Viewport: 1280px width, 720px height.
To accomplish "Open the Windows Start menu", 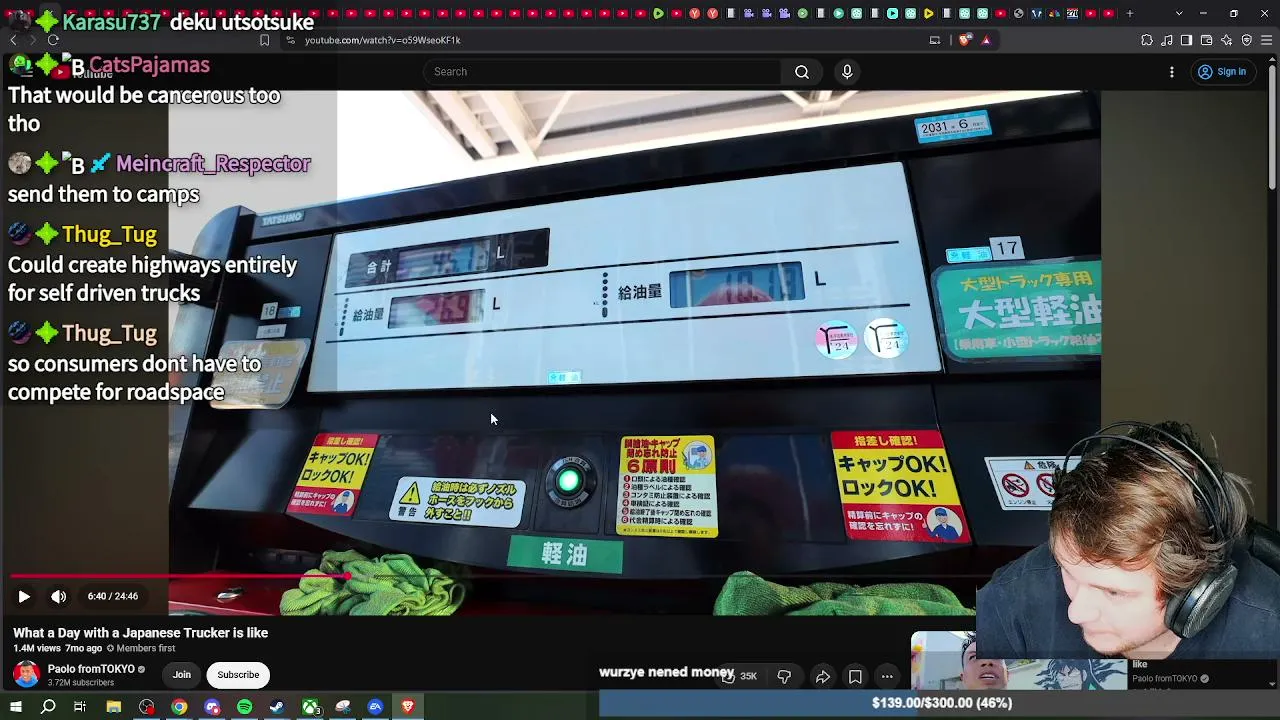I will click(15, 707).
